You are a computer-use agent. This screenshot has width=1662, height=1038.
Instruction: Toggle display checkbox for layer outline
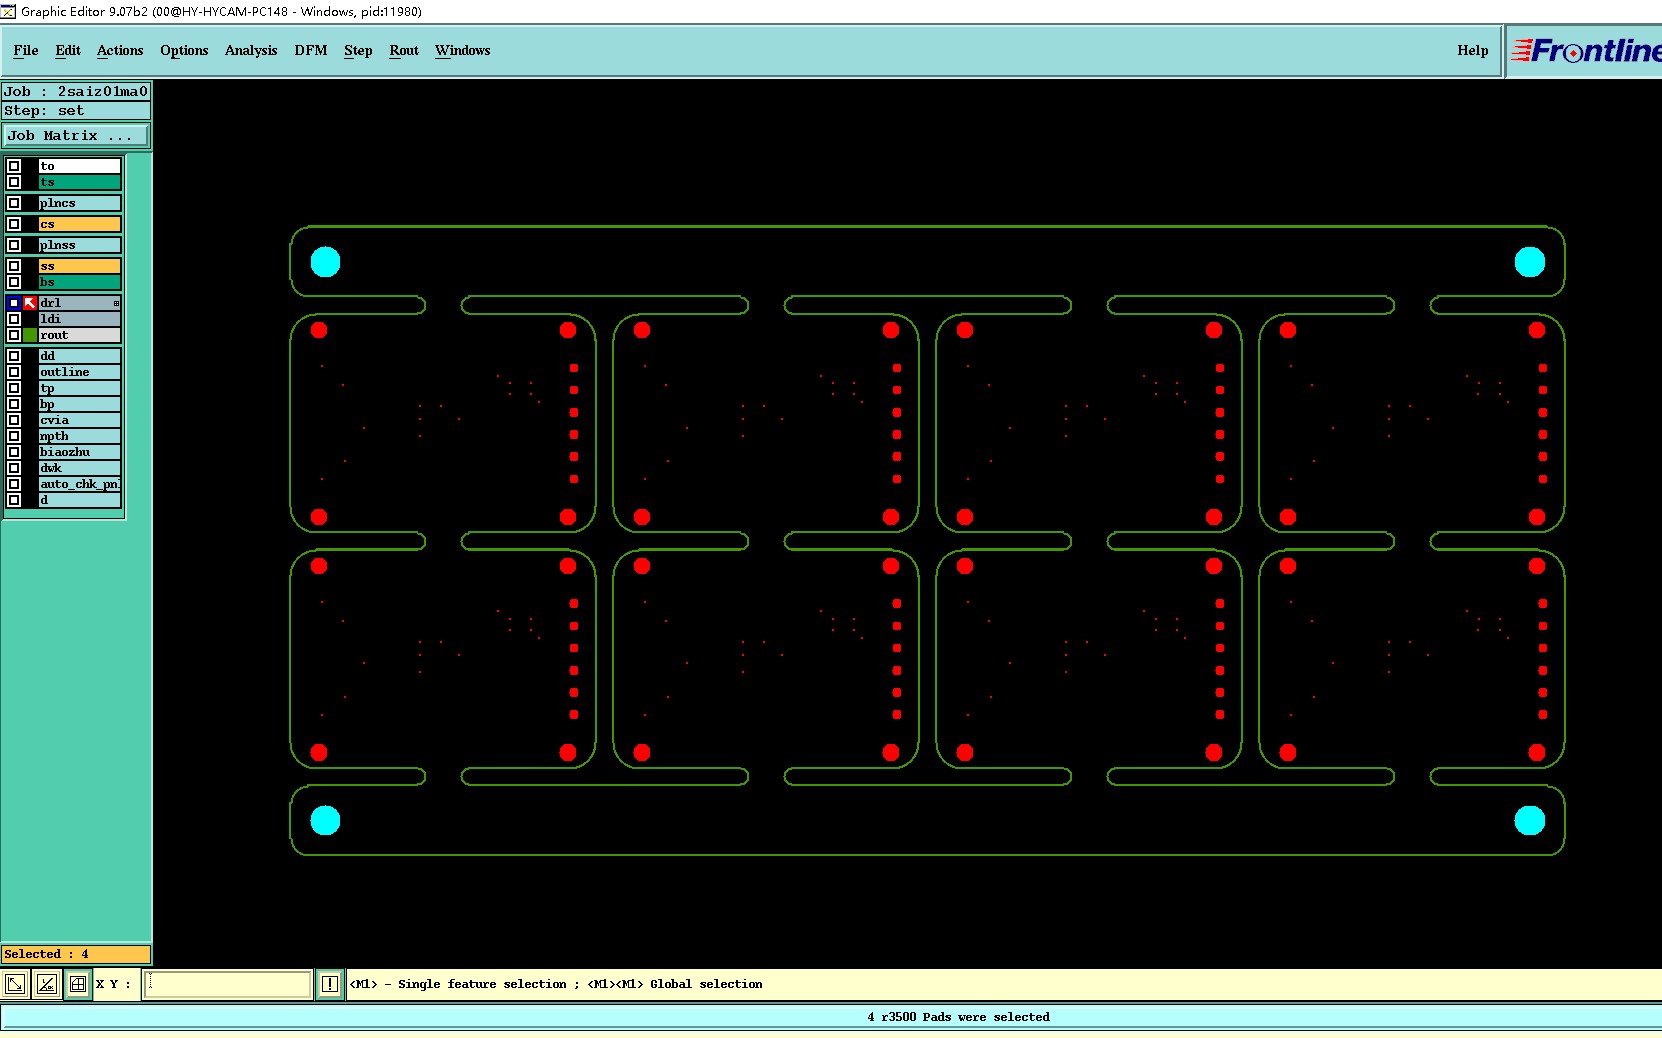14,372
